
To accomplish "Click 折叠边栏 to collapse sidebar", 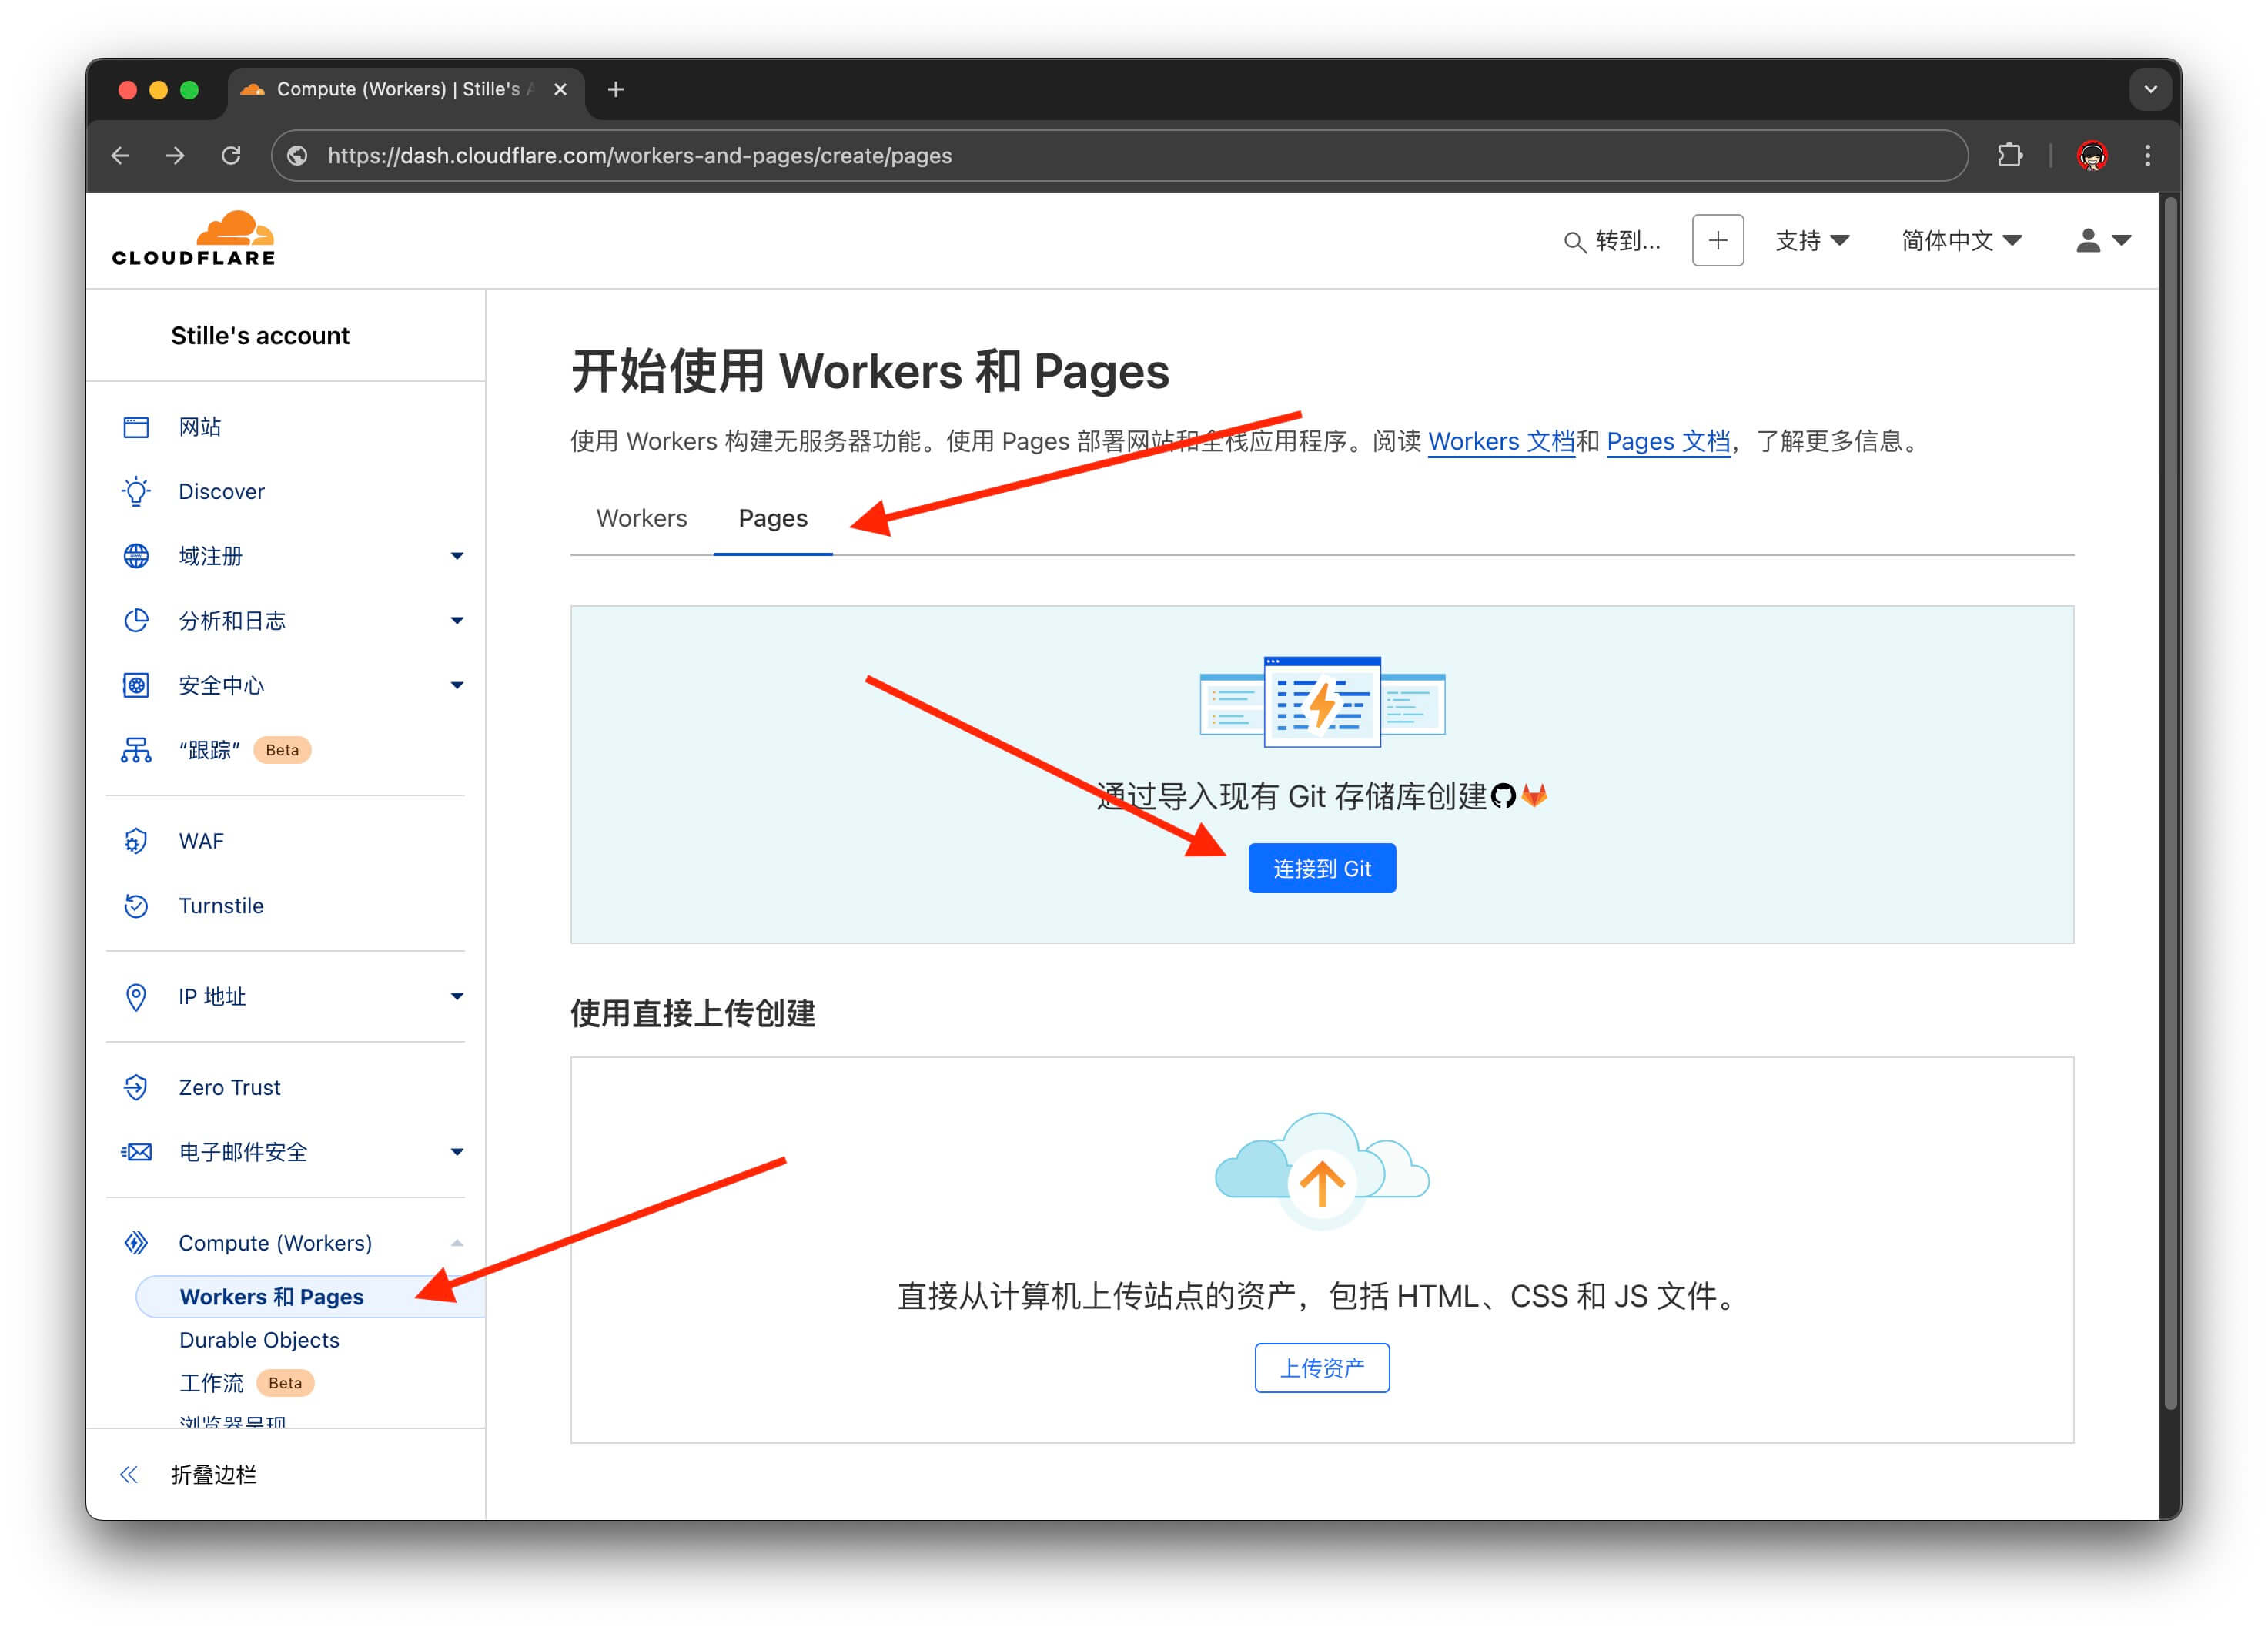I will click(x=214, y=1475).
